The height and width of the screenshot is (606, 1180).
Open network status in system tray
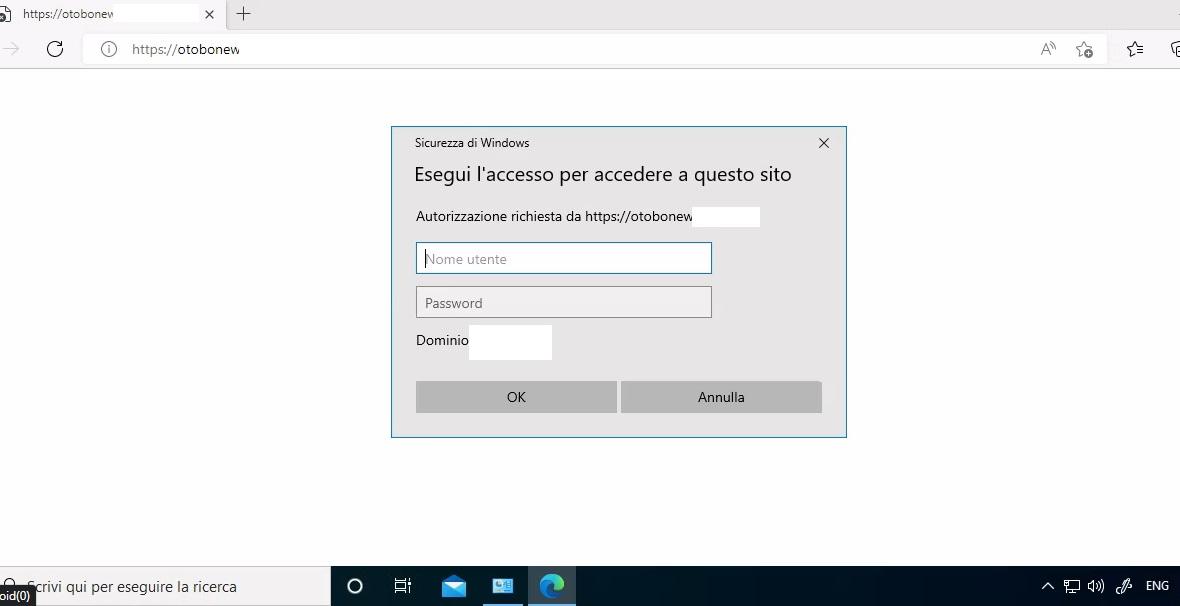pos(1071,586)
